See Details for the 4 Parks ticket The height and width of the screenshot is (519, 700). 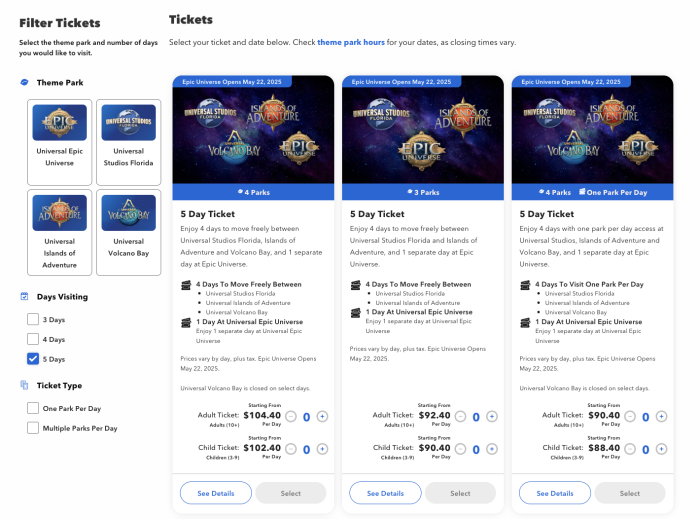click(216, 493)
